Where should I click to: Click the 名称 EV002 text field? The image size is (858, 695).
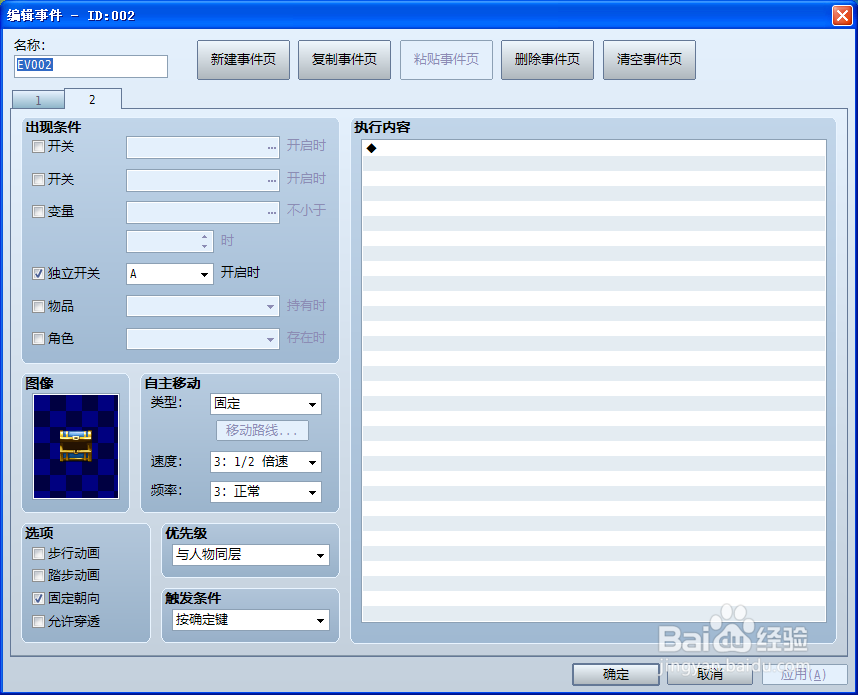click(91, 66)
